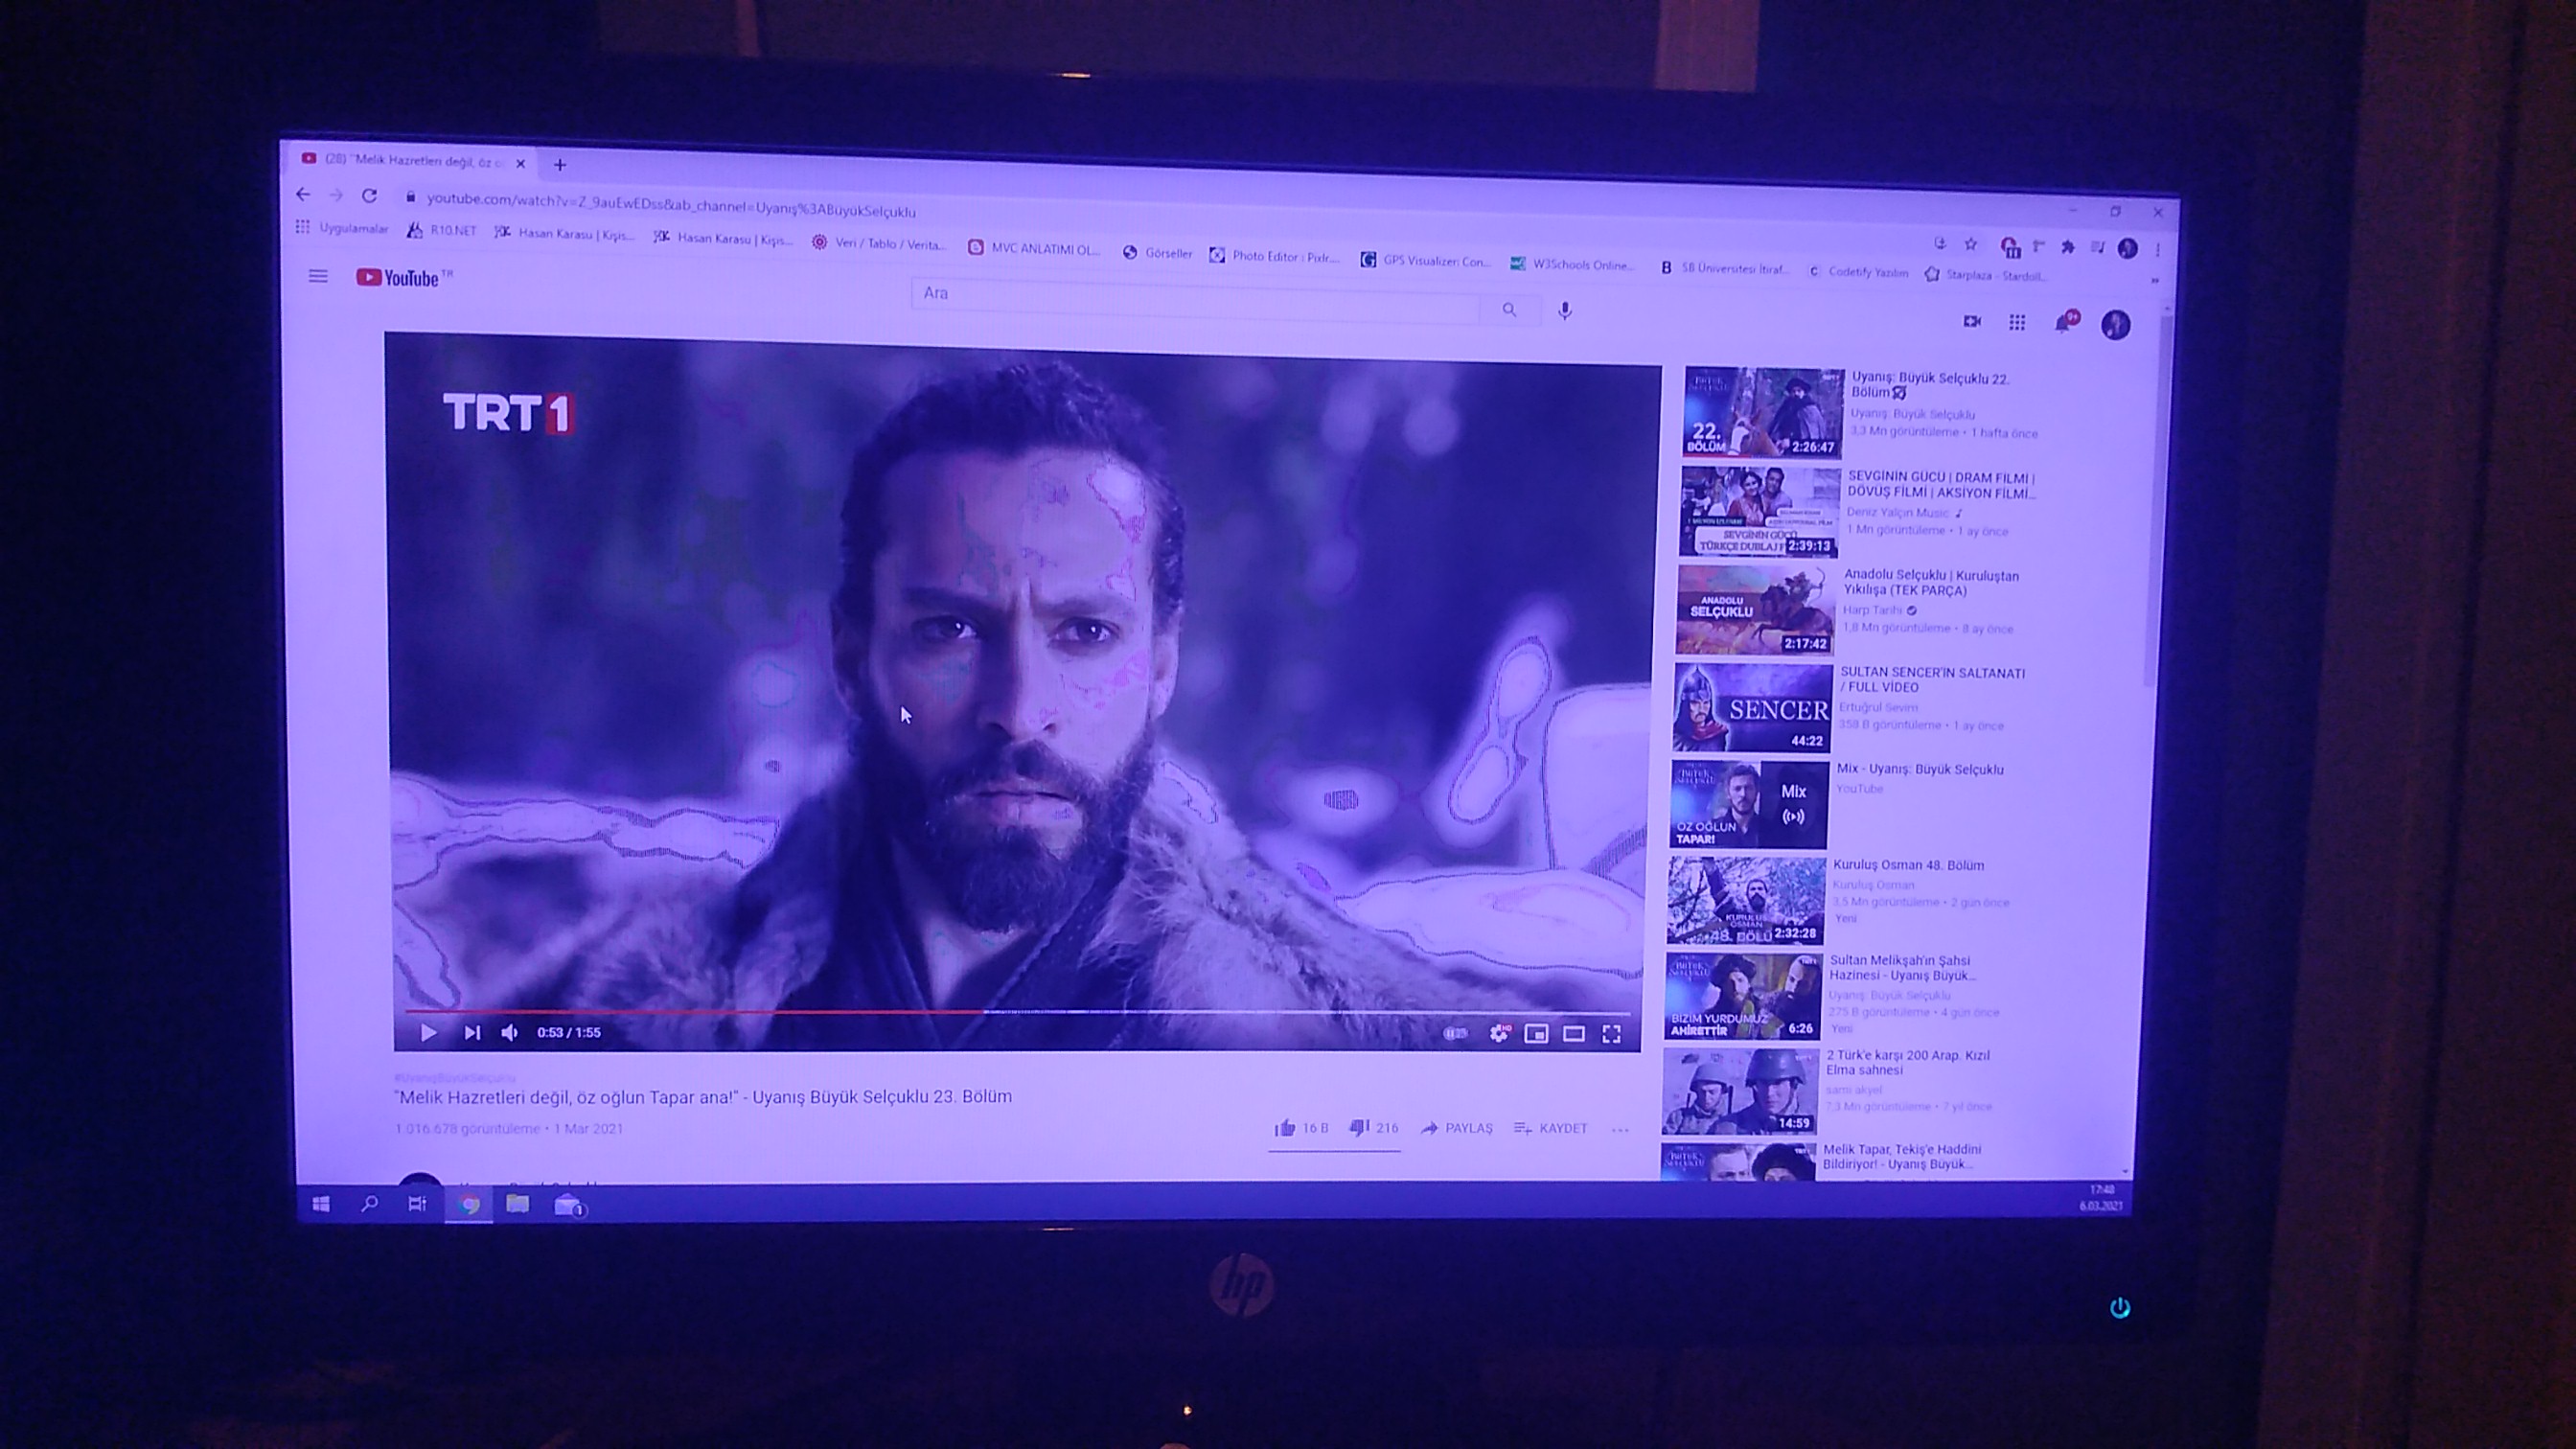The height and width of the screenshot is (1449, 2576).
Task: Open the Chrome profile avatar
Action: click(2127, 248)
